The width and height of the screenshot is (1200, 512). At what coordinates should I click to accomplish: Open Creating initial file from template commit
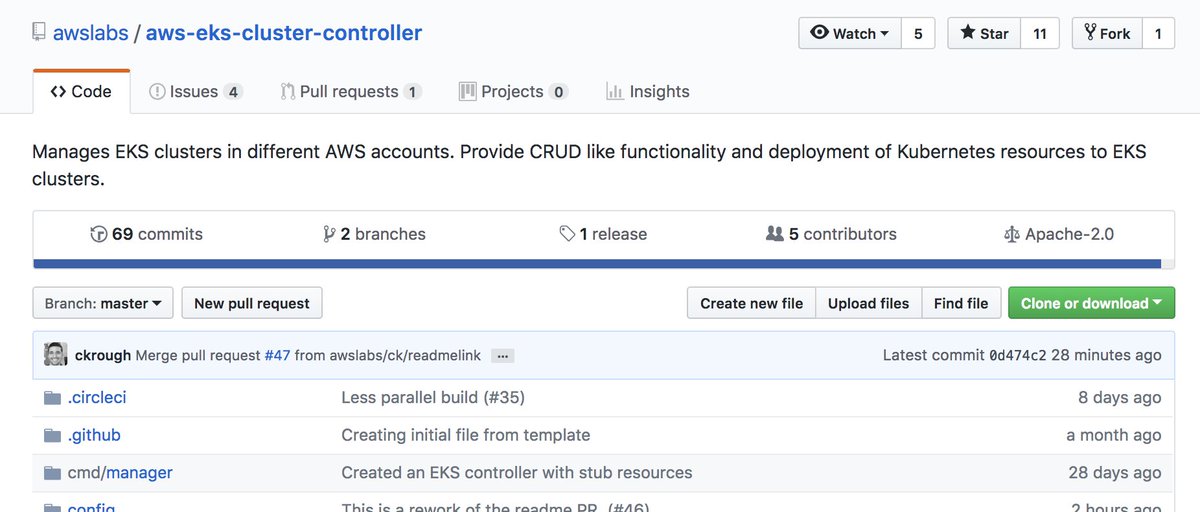click(x=466, y=435)
